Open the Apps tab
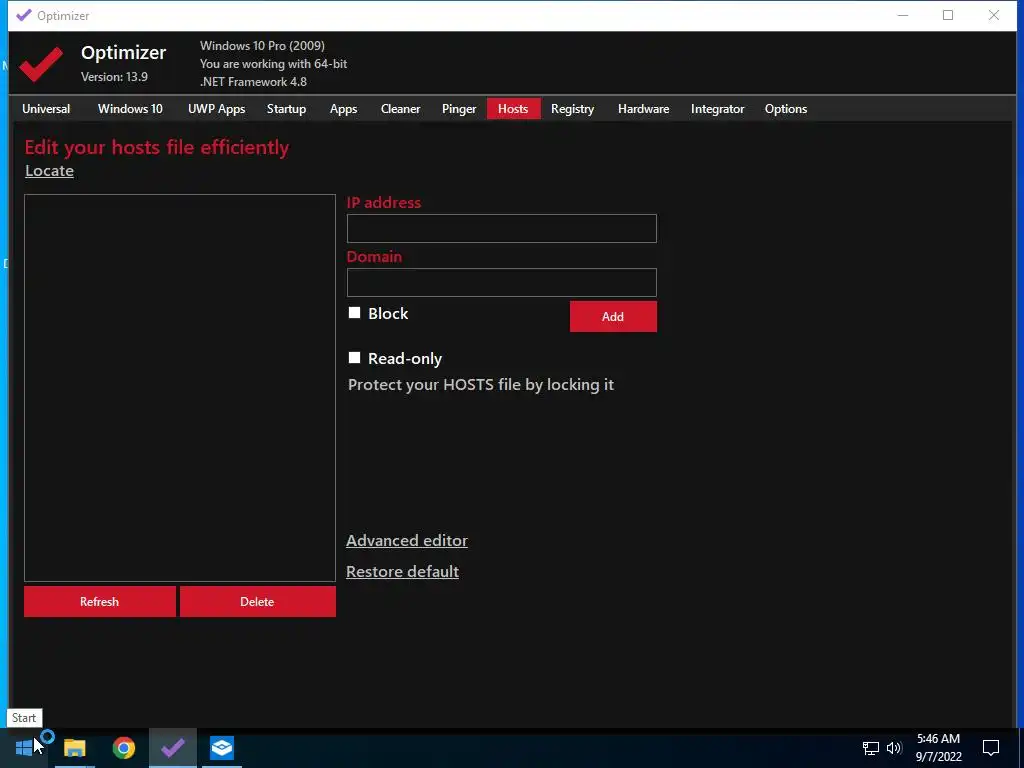 coord(344,109)
